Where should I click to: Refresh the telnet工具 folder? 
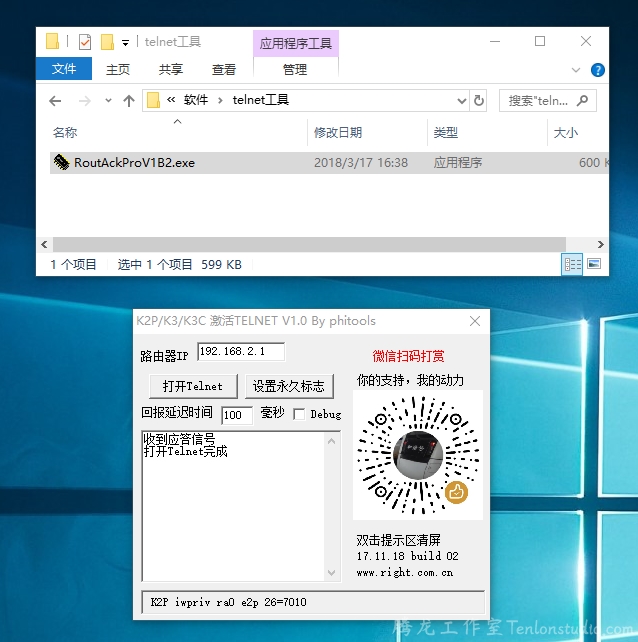479,100
